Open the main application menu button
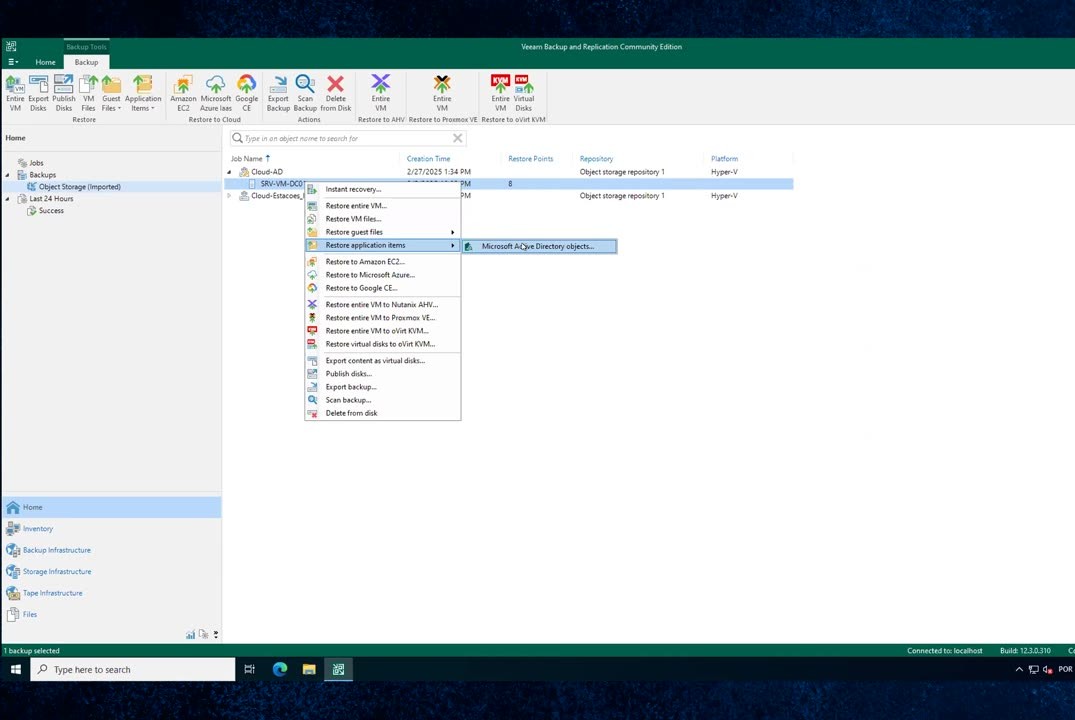Image resolution: width=1075 pixels, height=720 pixels. click(12, 62)
